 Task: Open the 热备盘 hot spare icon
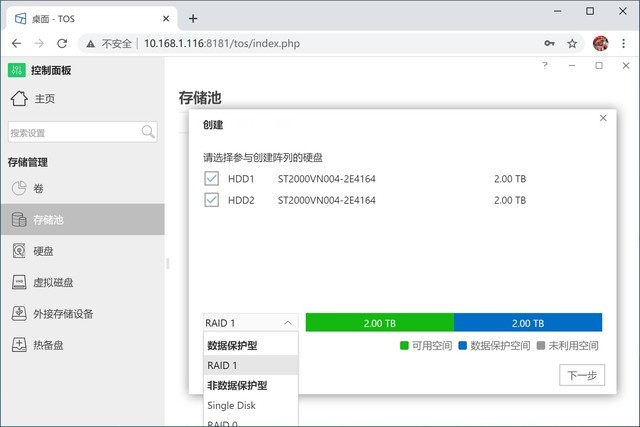click(x=19, y=345)
